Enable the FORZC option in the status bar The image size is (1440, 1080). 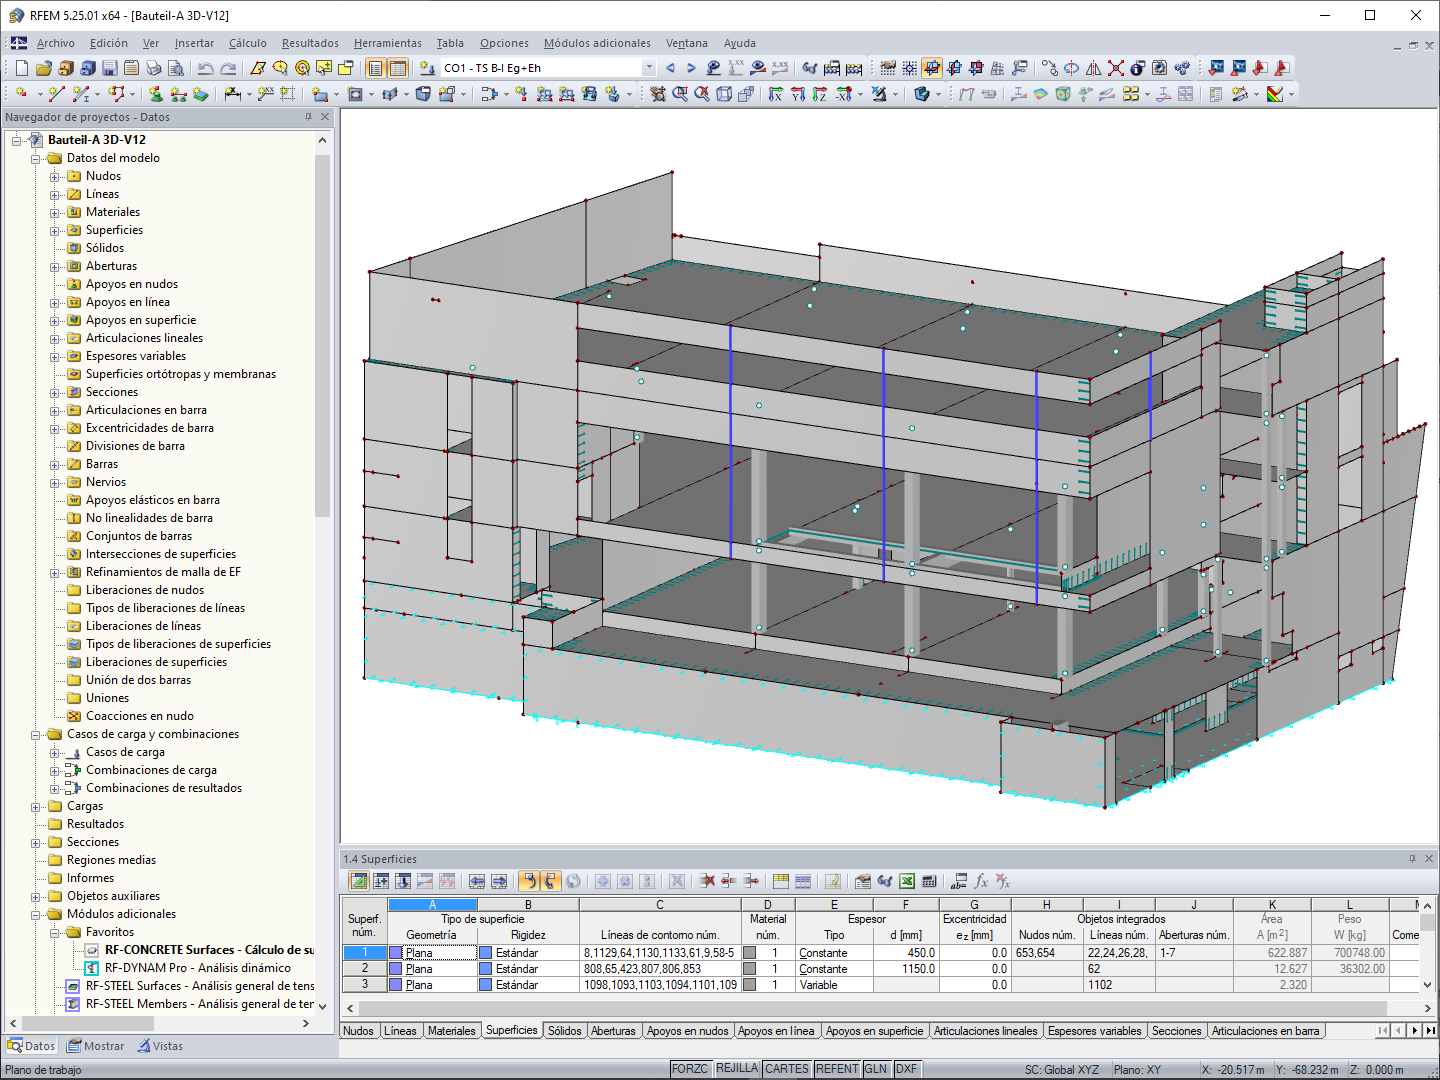point(690,1068)
